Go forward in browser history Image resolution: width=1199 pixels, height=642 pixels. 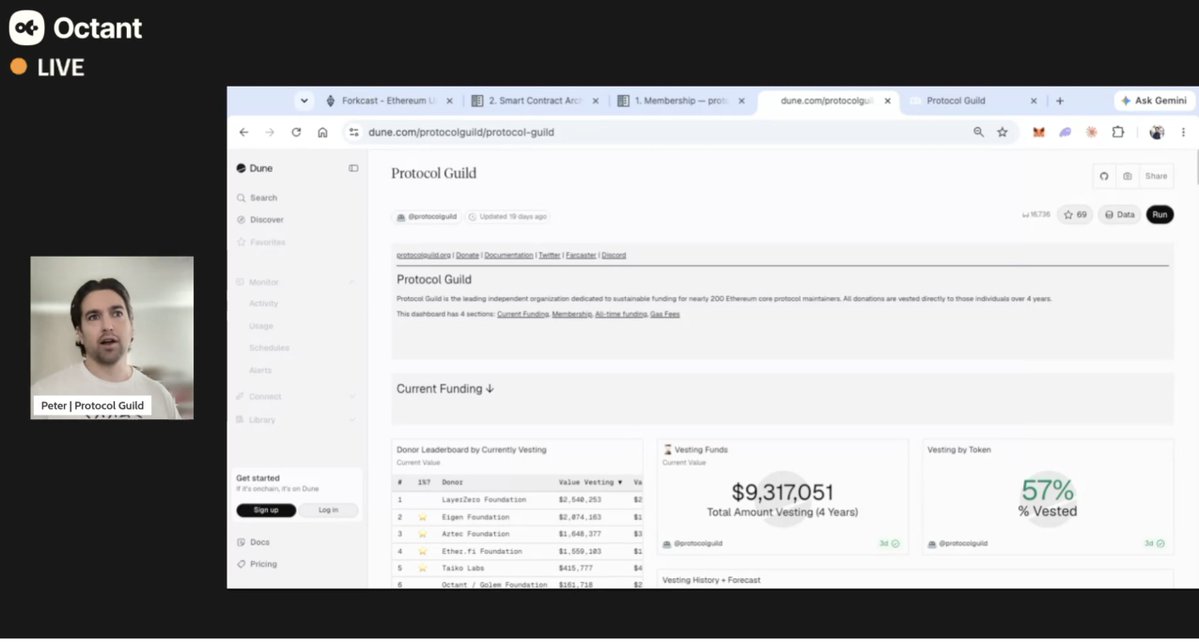pos(269,132)
